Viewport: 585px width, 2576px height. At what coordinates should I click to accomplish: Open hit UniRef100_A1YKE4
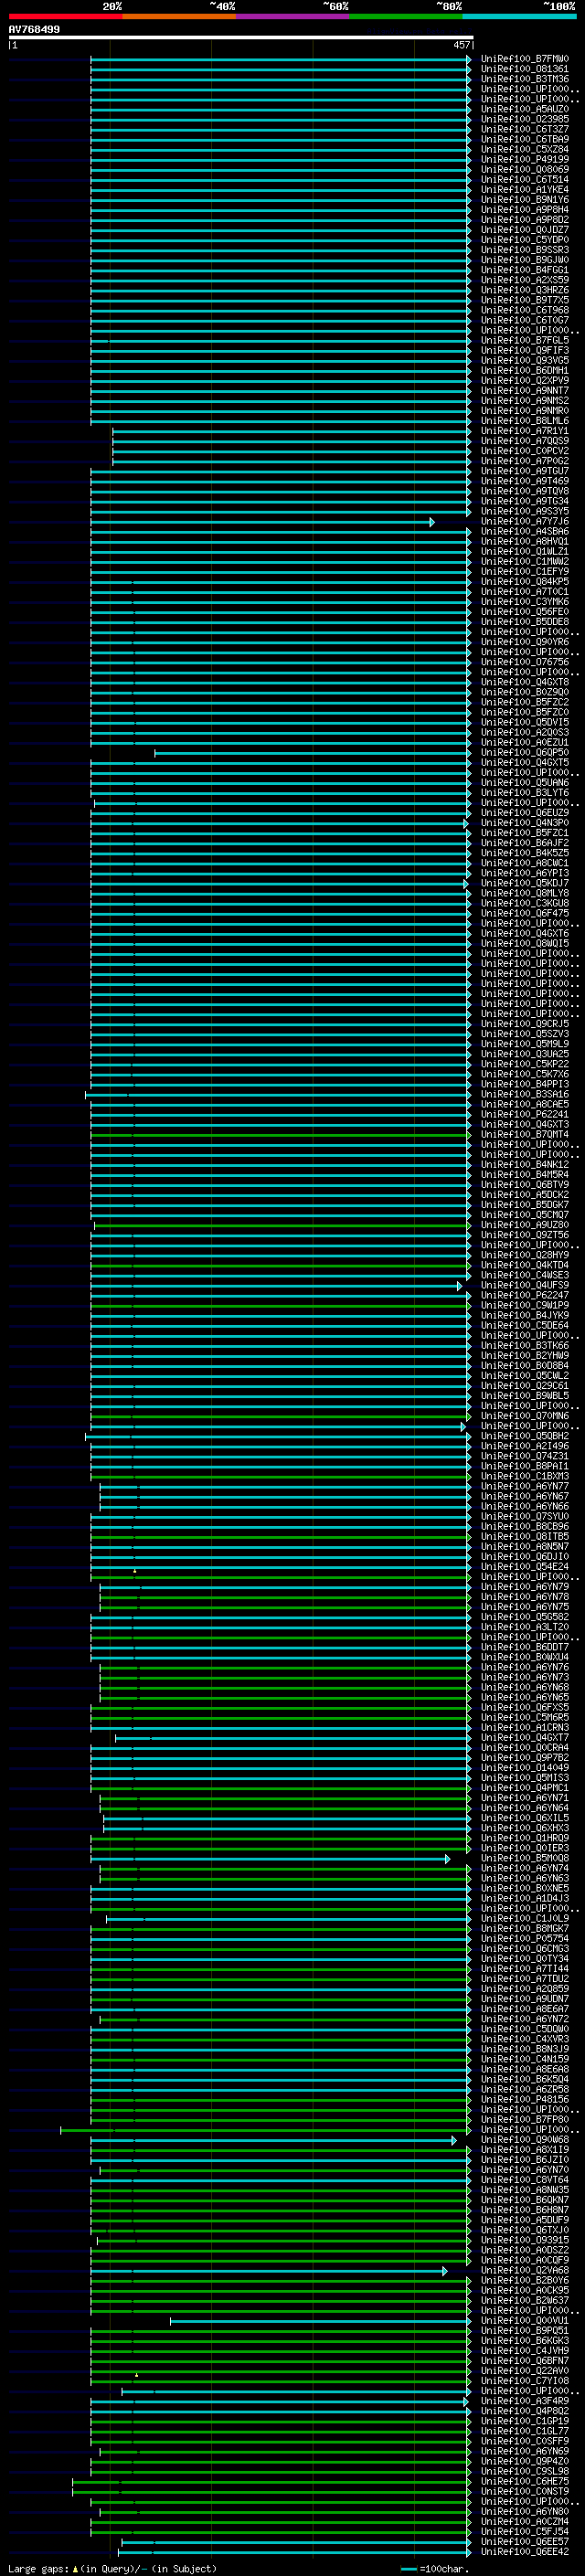[525, 189]
